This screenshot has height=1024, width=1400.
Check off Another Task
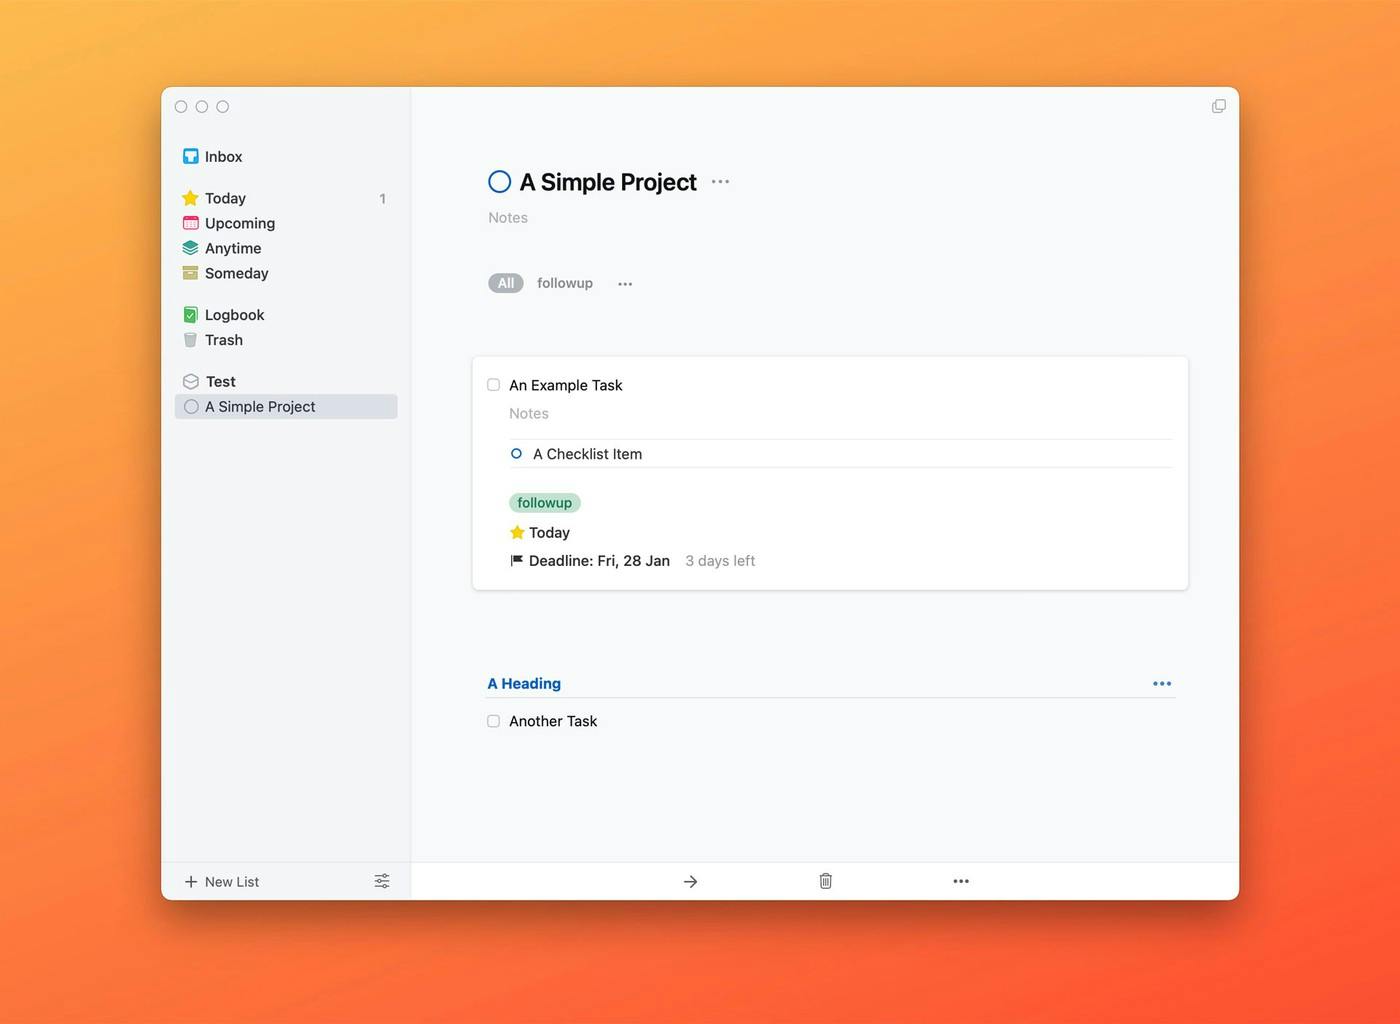click(x=493, y=721)
